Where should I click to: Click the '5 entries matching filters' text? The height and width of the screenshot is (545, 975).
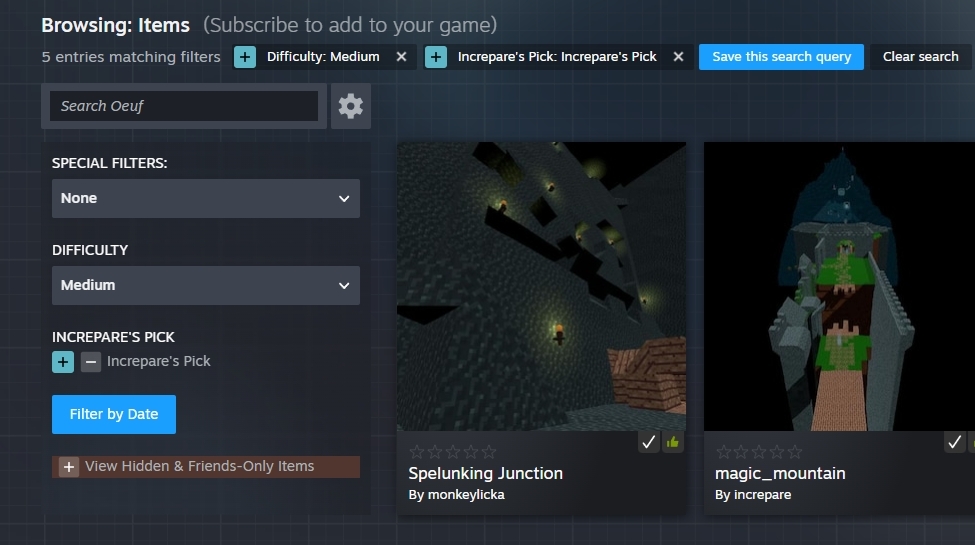131,57
